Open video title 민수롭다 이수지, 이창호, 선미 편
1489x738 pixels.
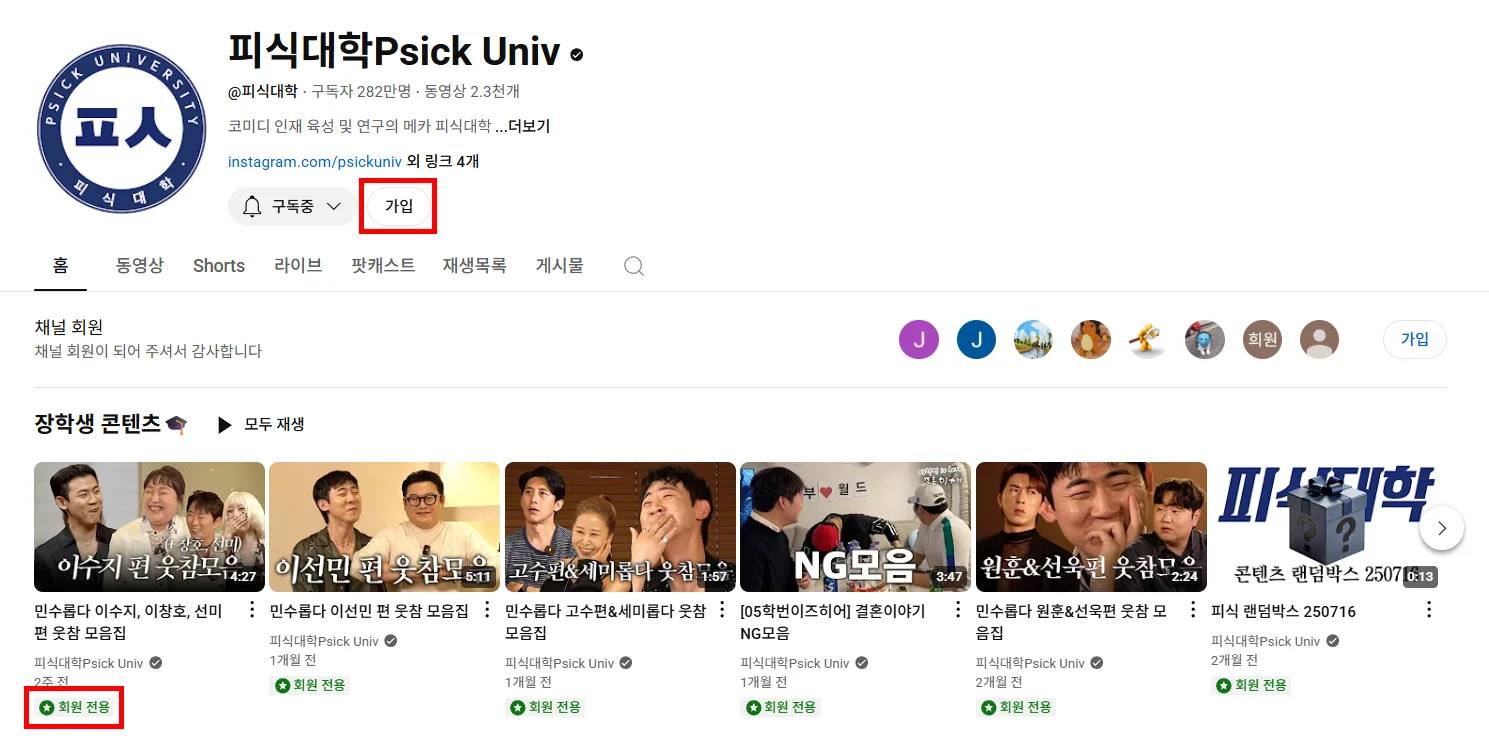tap(128, 622)
